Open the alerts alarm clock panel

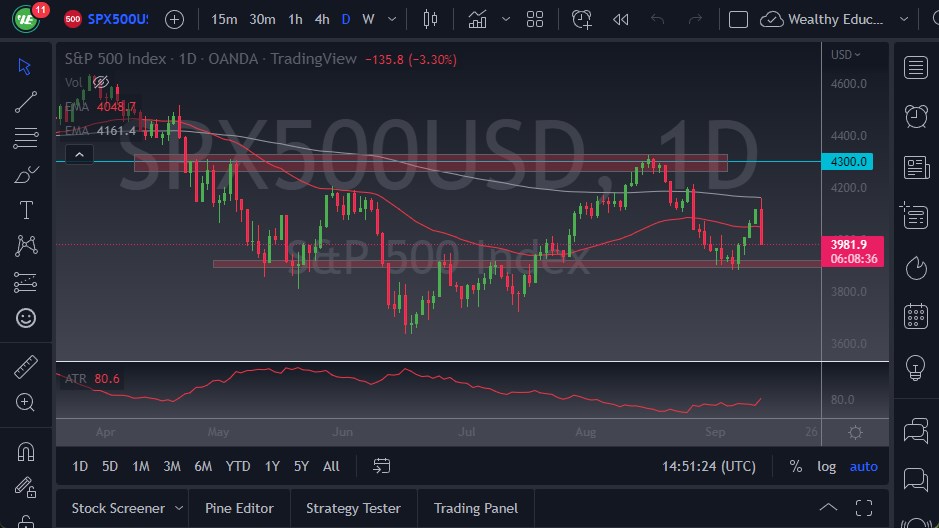[x=915, y=117]
